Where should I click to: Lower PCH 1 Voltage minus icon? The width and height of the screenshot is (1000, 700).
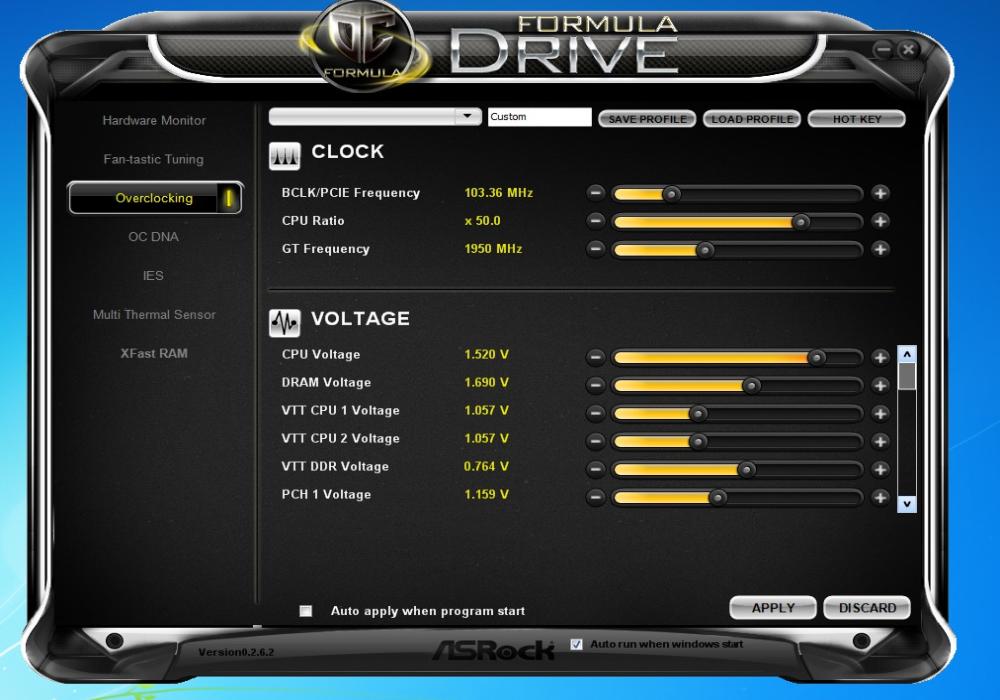(x=596, y=497)
